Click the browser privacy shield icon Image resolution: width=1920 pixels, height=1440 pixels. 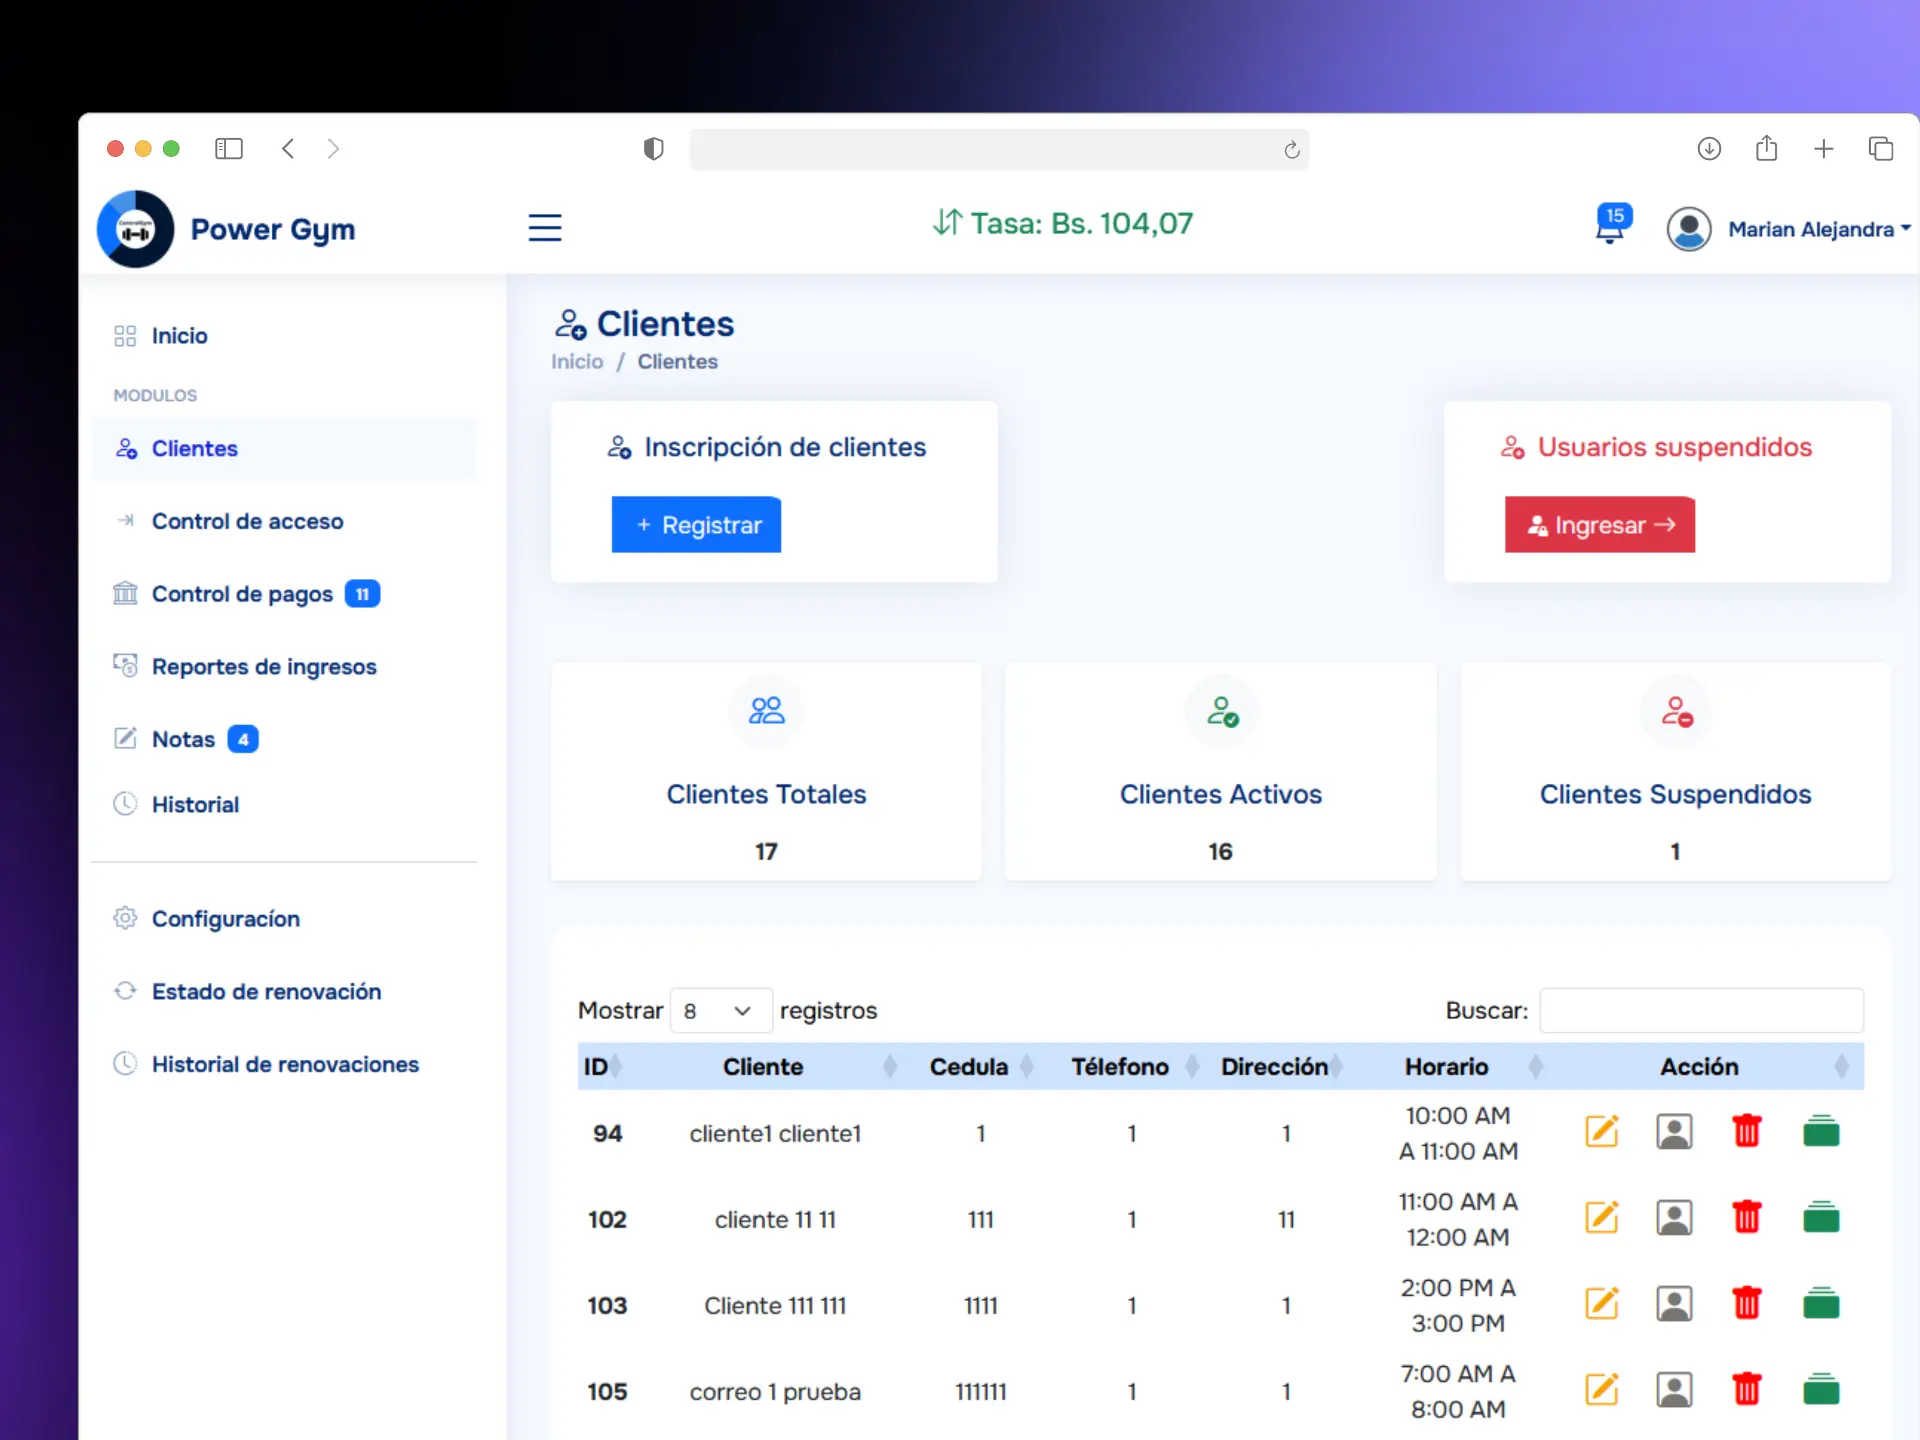(653, 149)
